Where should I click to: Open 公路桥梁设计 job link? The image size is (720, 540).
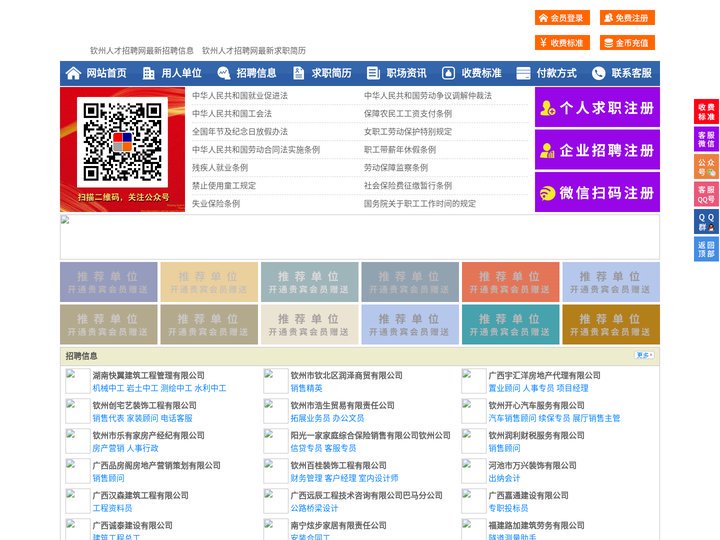tap(314, 508)
